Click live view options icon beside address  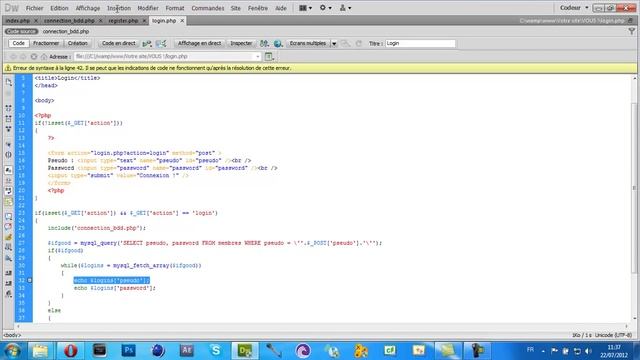269,56
